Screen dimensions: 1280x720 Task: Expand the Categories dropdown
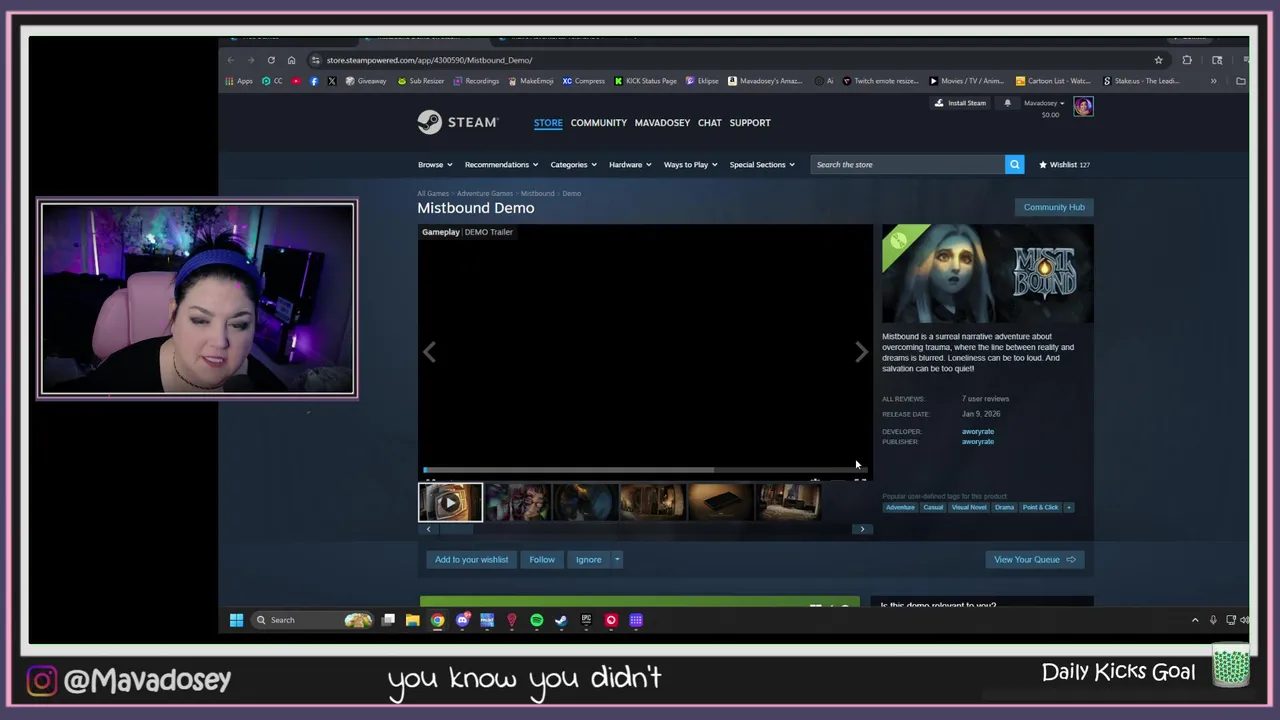(573, 165)
